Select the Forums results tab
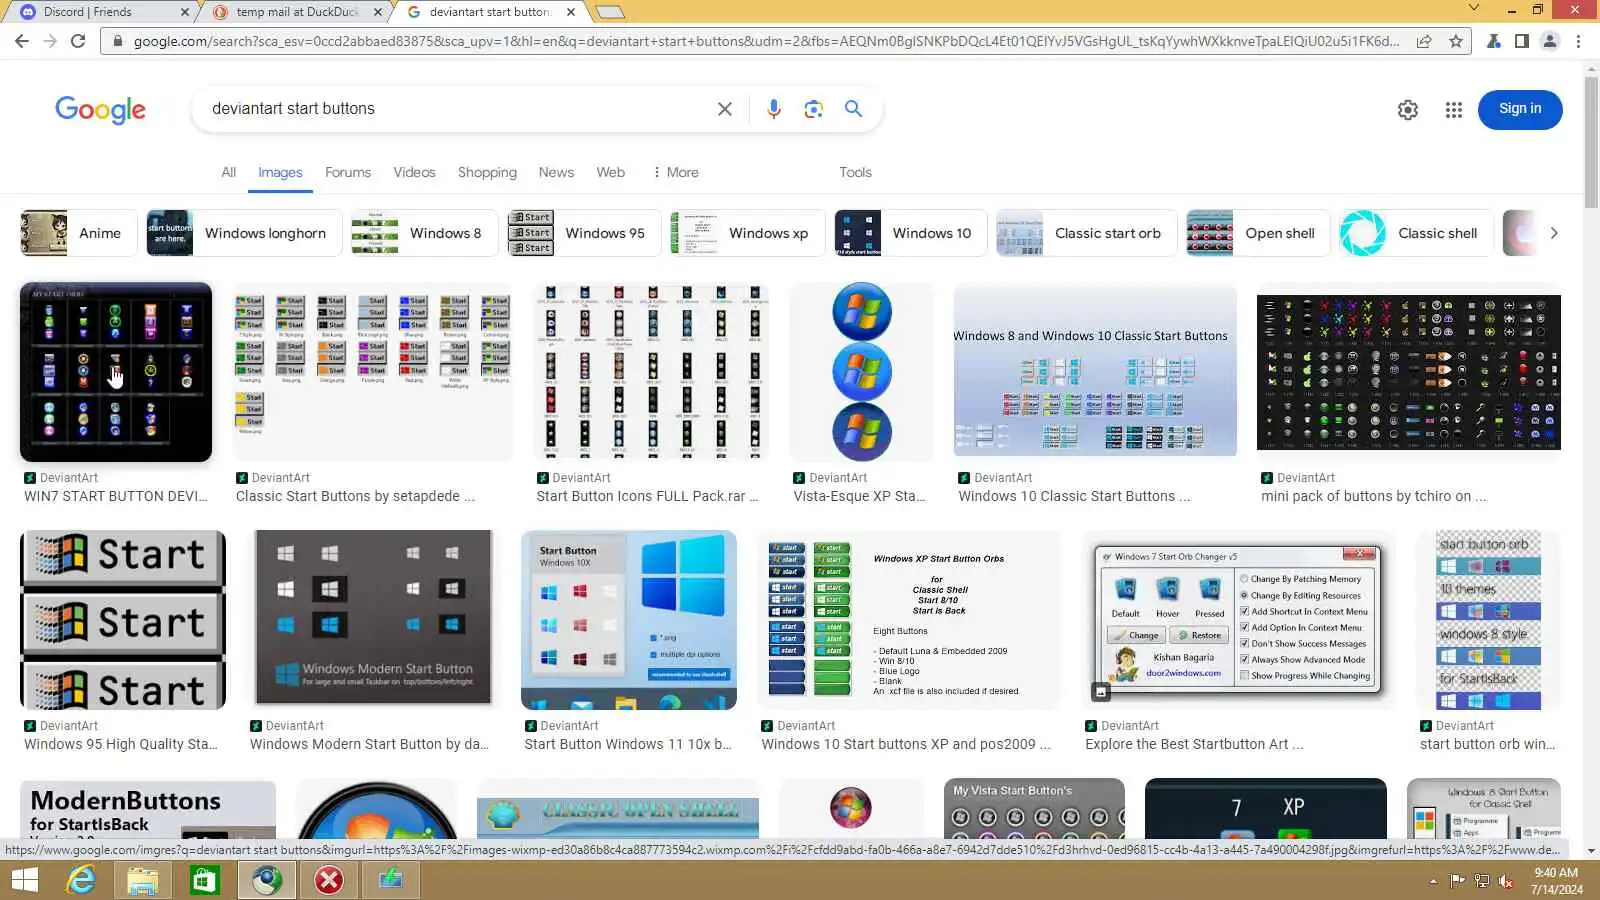The width and height of the screenshot is (1600, 900). pyautogui.click(x=348, y=172)
